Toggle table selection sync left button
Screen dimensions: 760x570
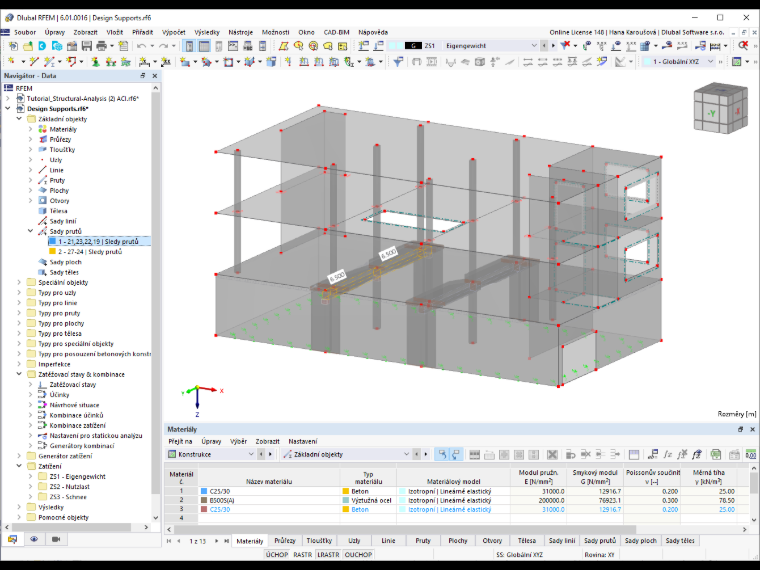click(442, 454)
